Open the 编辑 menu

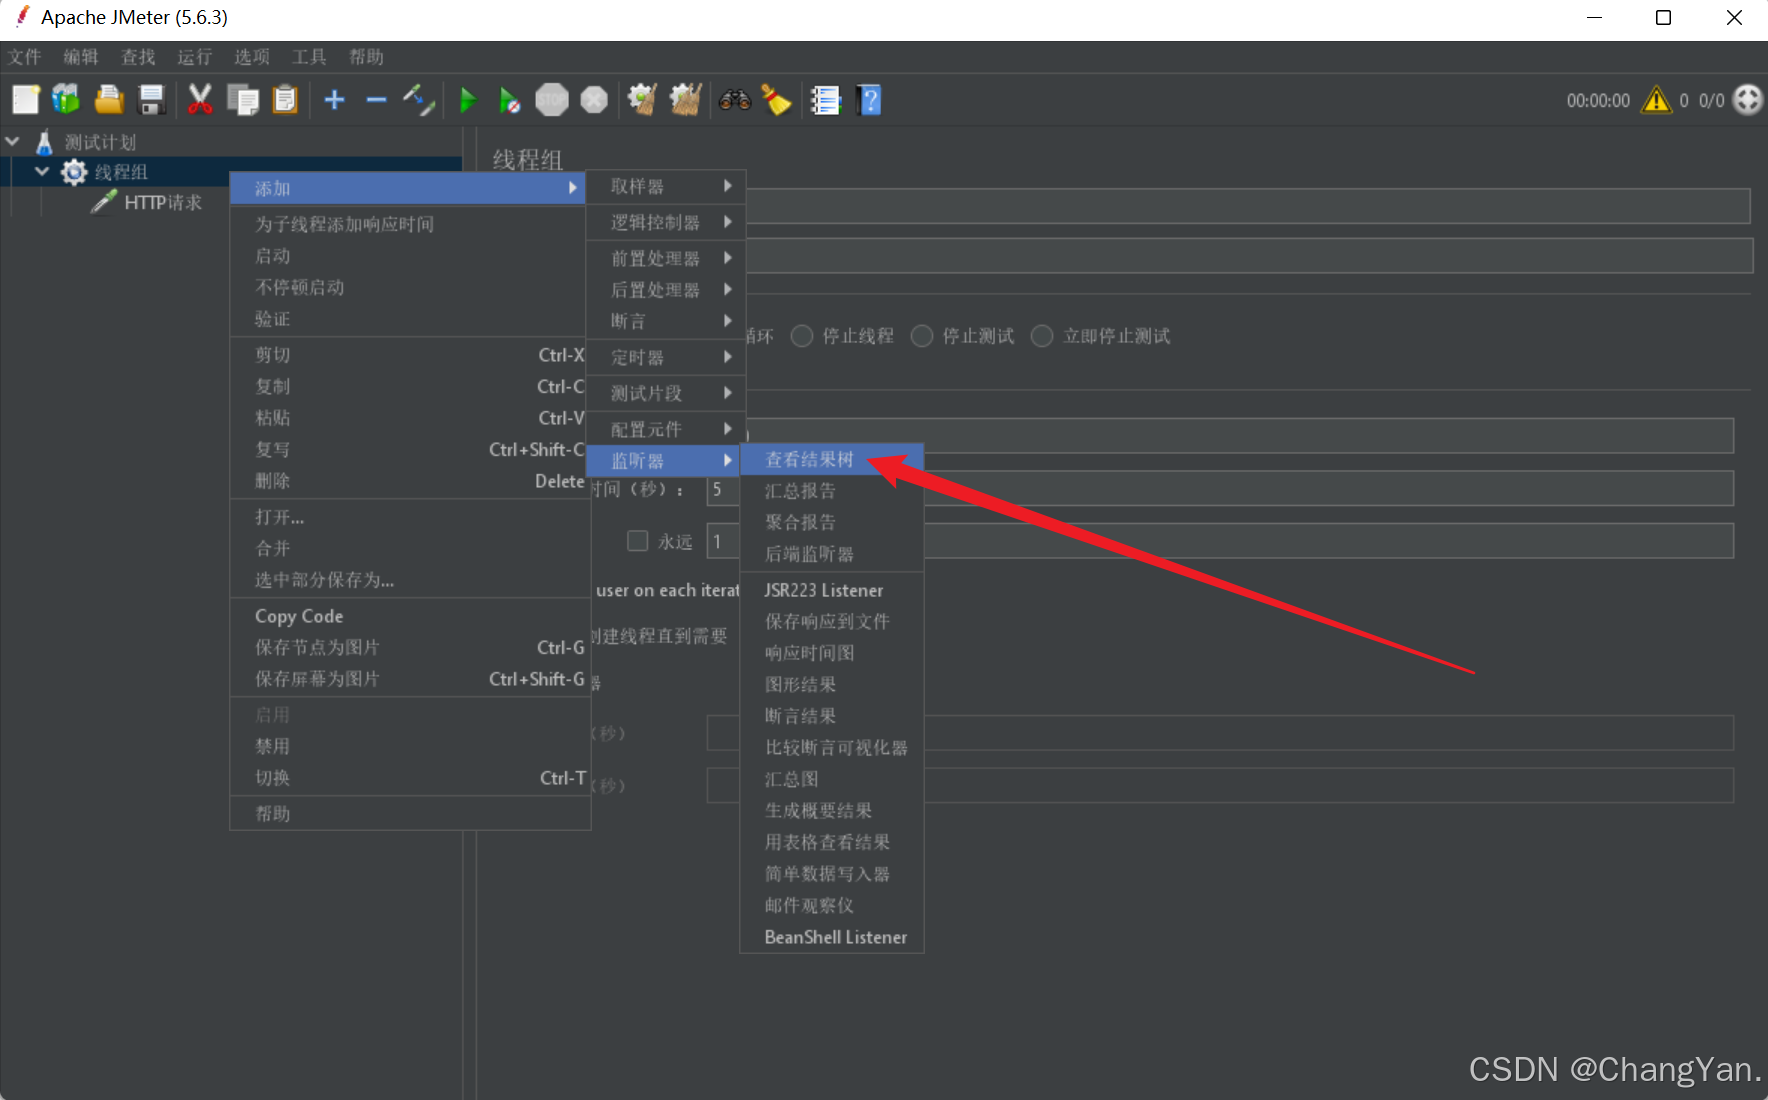81,57
